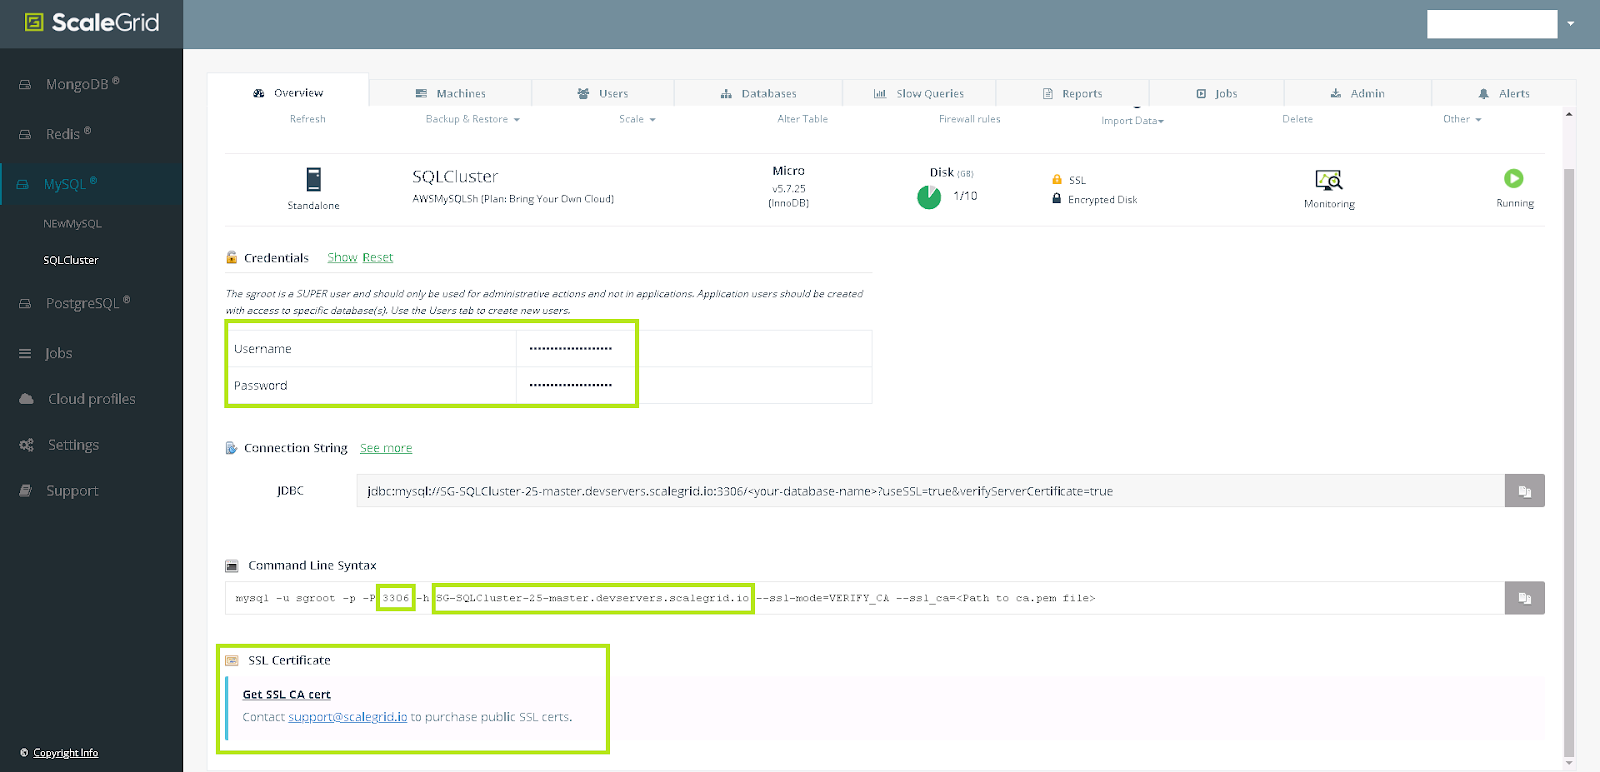The width and height of the screenshot is (1600, 772).
Task: Copy the JDBC connection string
Action: coord(1525,491)
